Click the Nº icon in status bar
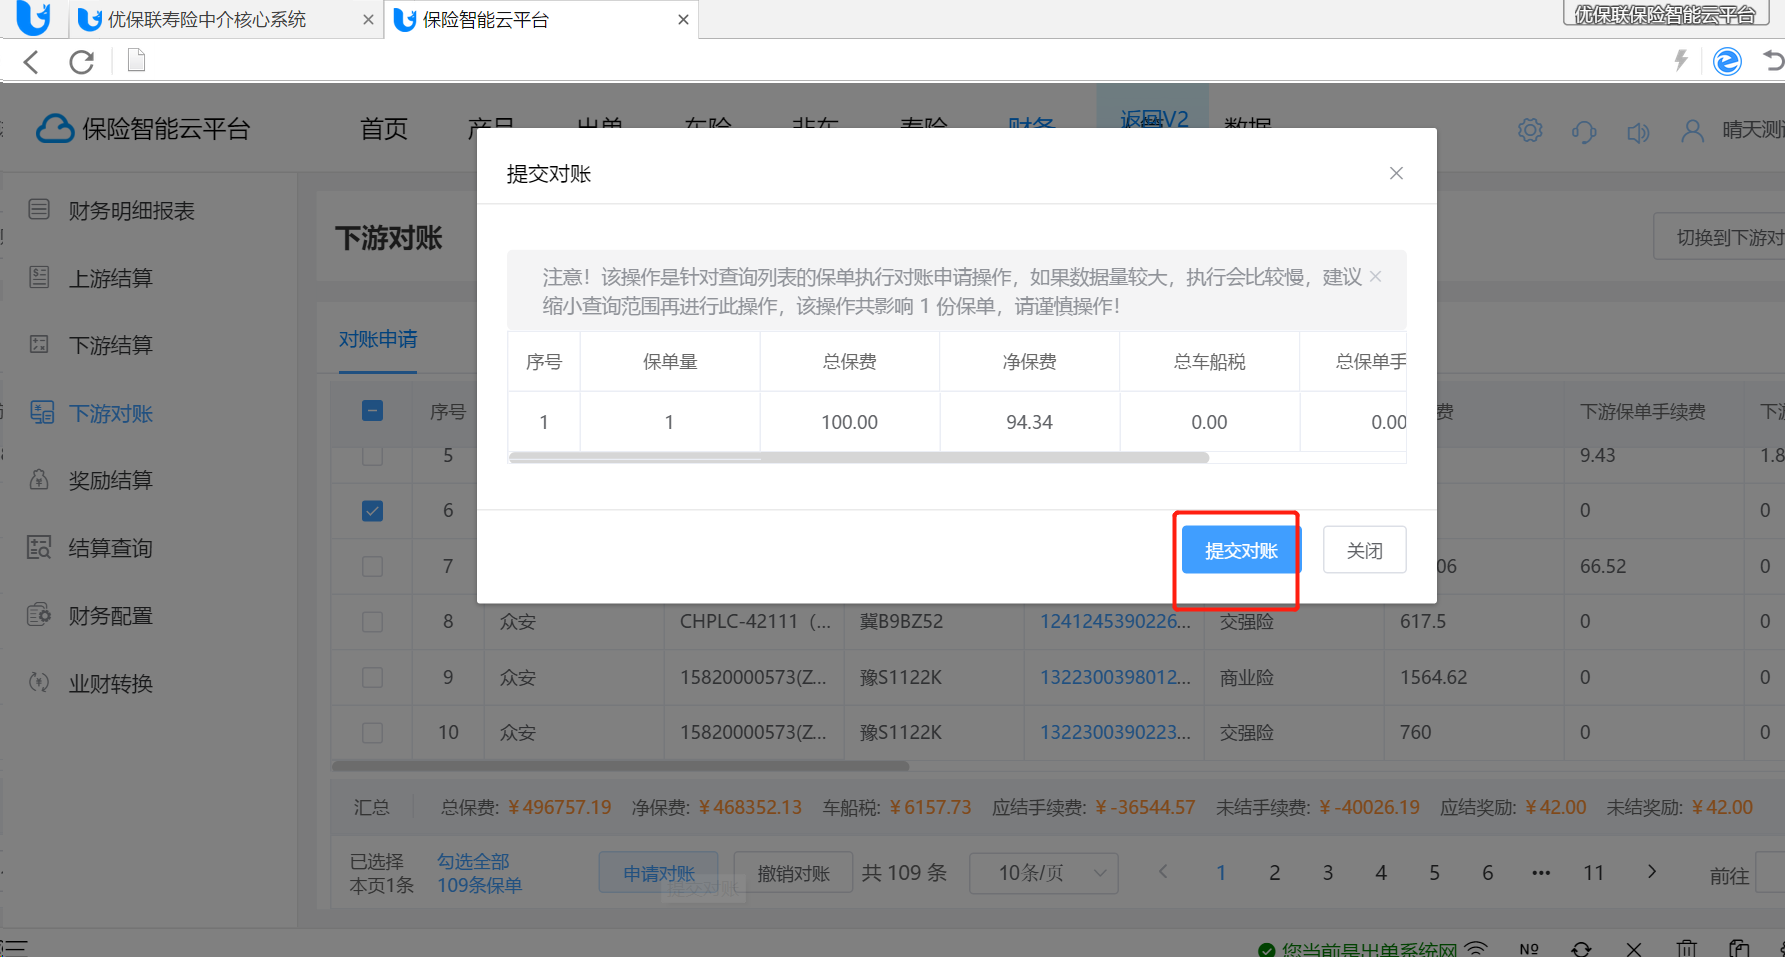This screenshot has height=957, width=1785. point(1529,948)
